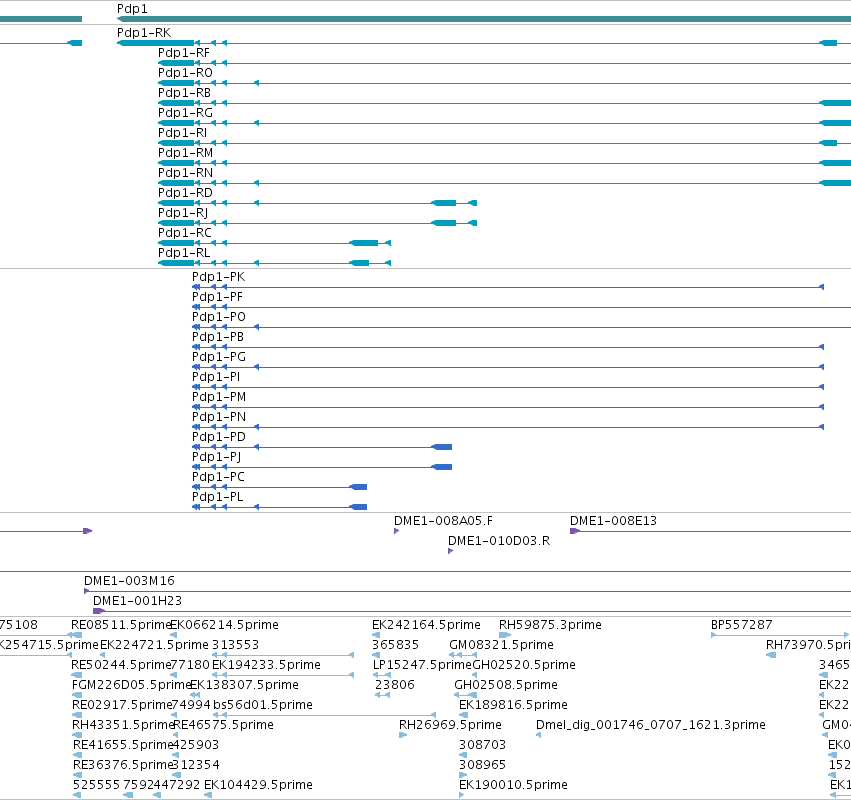851x800 pixels.
Task: Click the EK138307.5prime EST label
Action: pyautogui.click(x=244, y=685)
